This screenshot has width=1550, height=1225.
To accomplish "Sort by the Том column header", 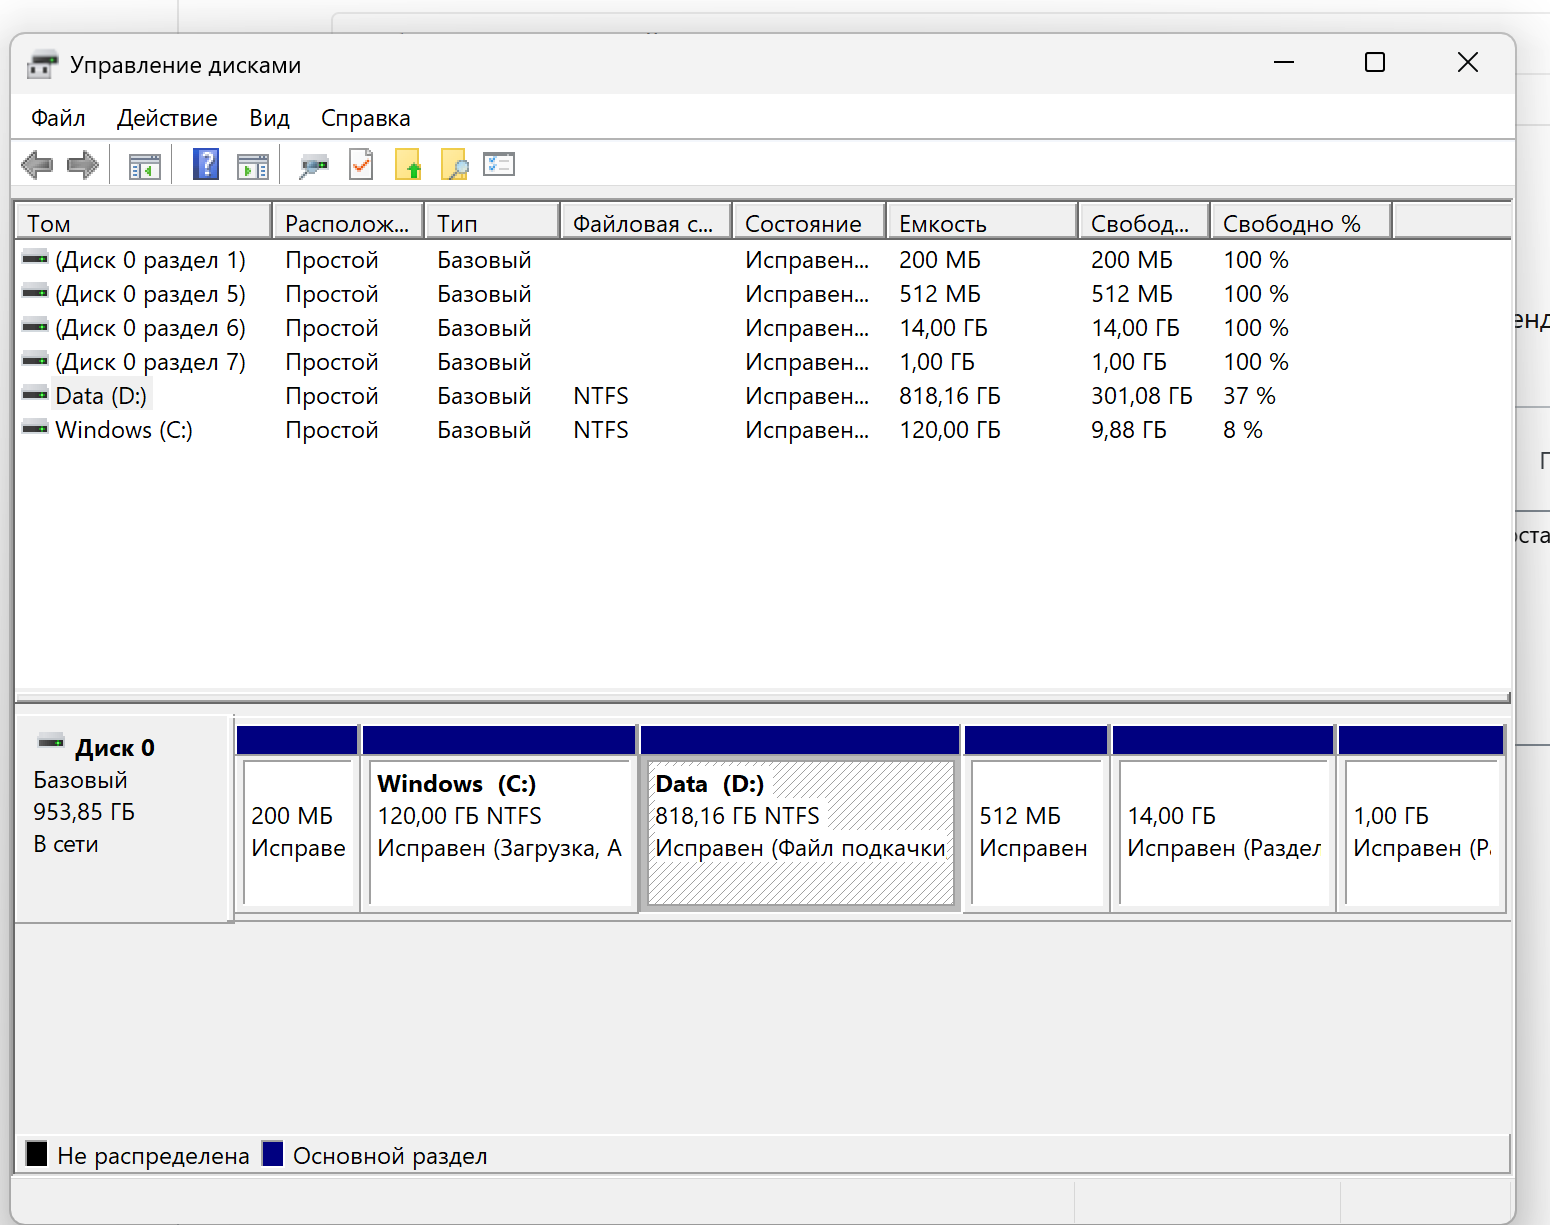I will [144, 223].
